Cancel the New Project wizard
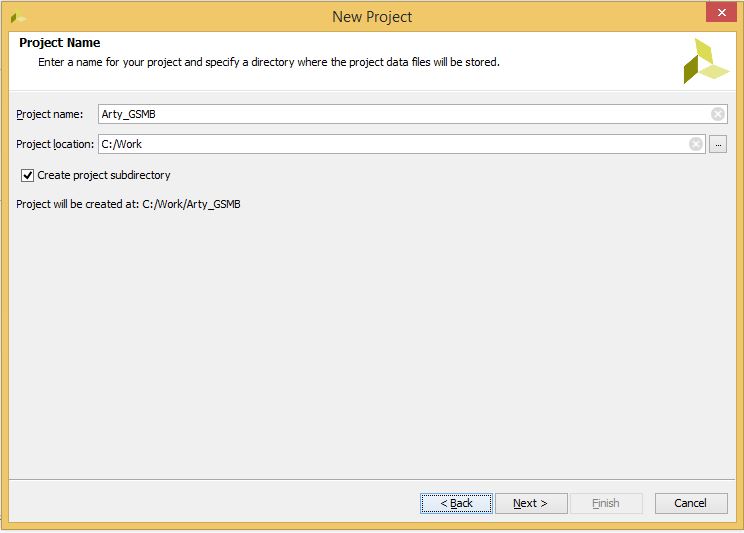This screenshot has width=744, height=533. point(690,503)
